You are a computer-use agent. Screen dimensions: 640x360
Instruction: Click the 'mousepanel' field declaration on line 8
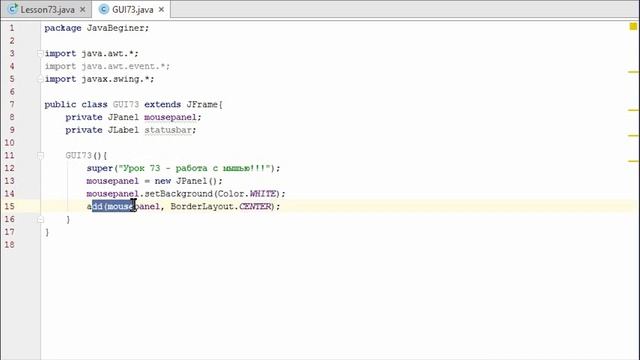click(x=170, y=117)
